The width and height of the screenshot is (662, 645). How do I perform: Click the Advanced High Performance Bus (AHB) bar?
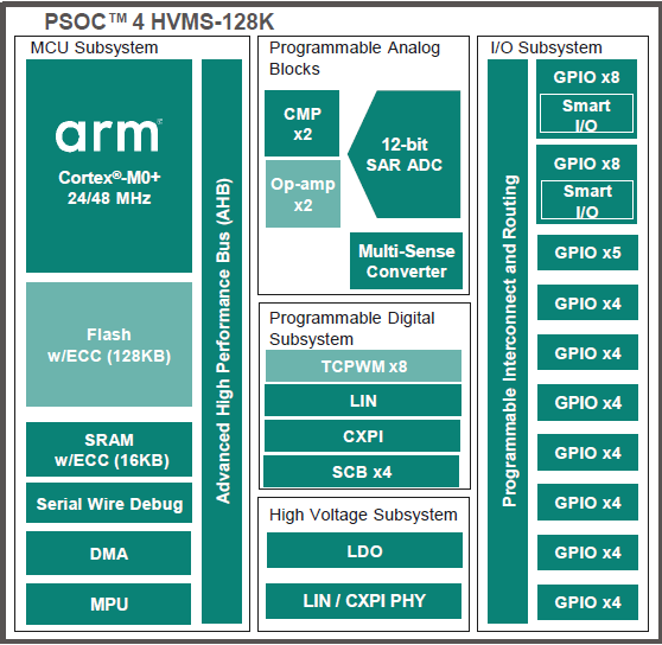coord(222,341)
